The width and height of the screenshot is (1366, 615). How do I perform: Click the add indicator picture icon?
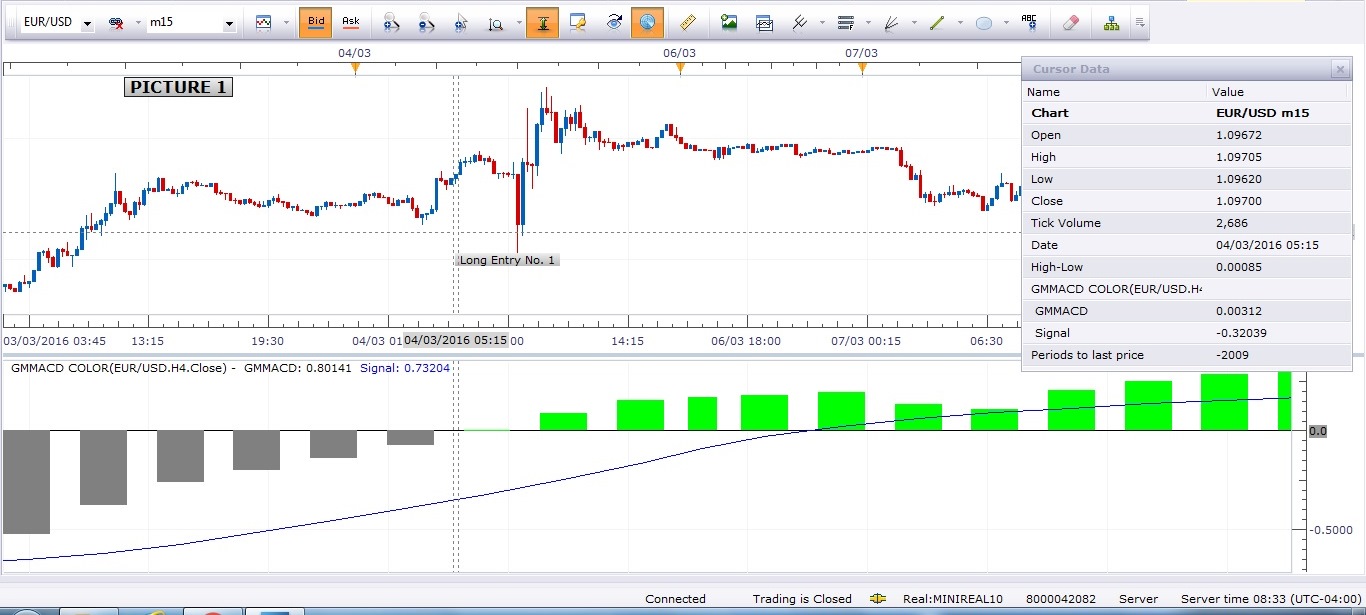point(729,22)
